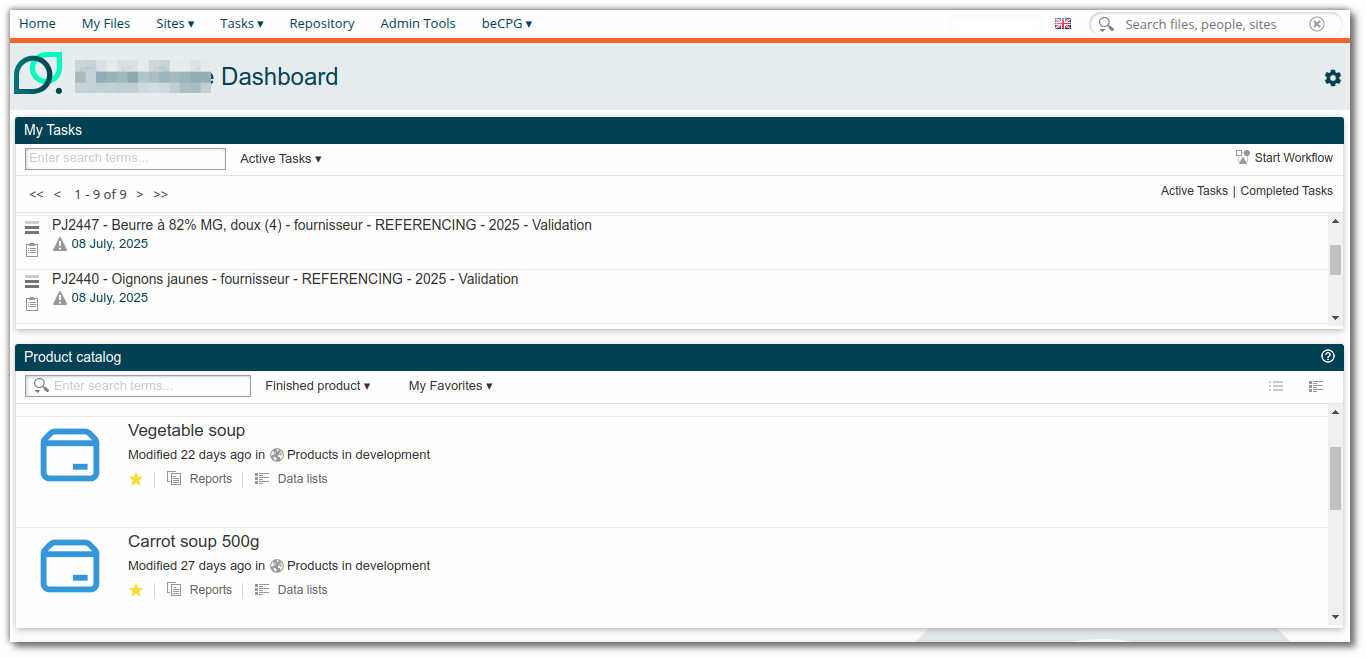Click Data lists icon for Vegetable soup
The height and width of the screenshot is (658, 1366).
point(262,479)
